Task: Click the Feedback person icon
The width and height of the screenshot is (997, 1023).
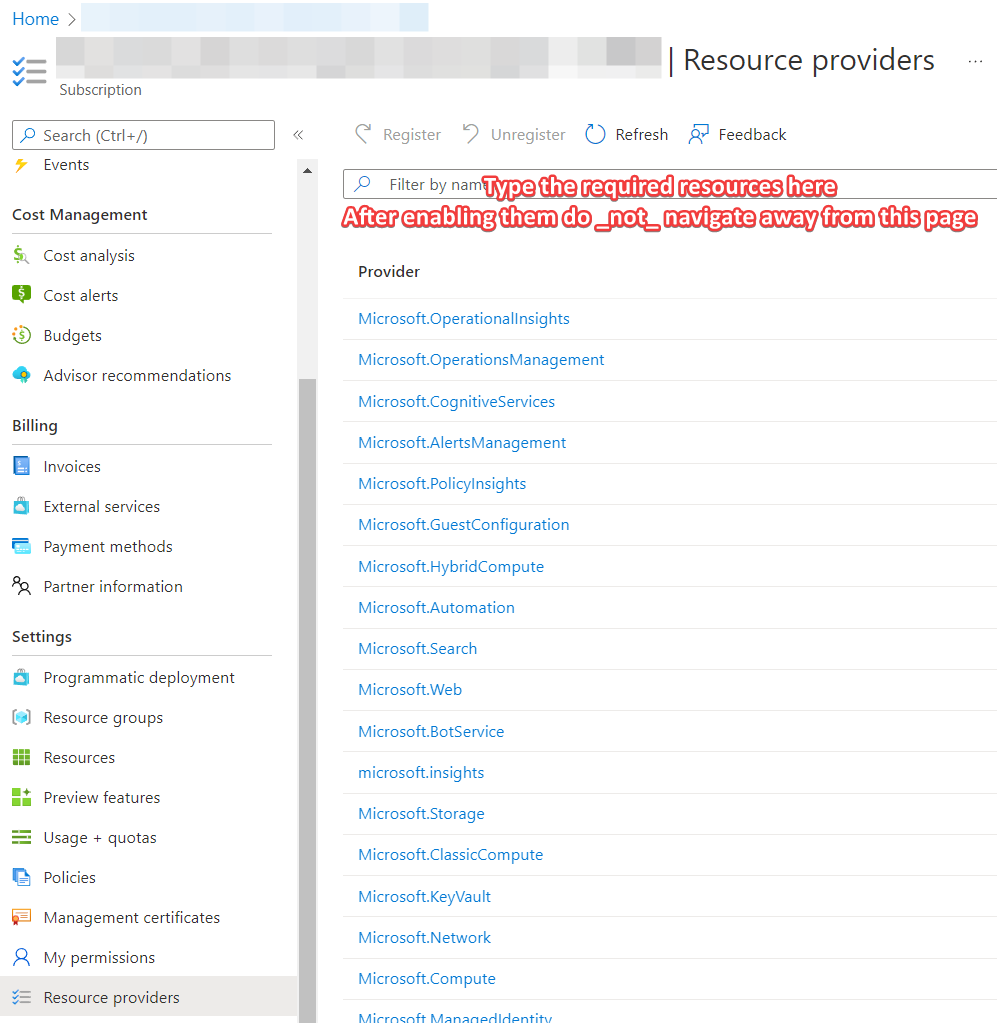Action: click(699, 134)
